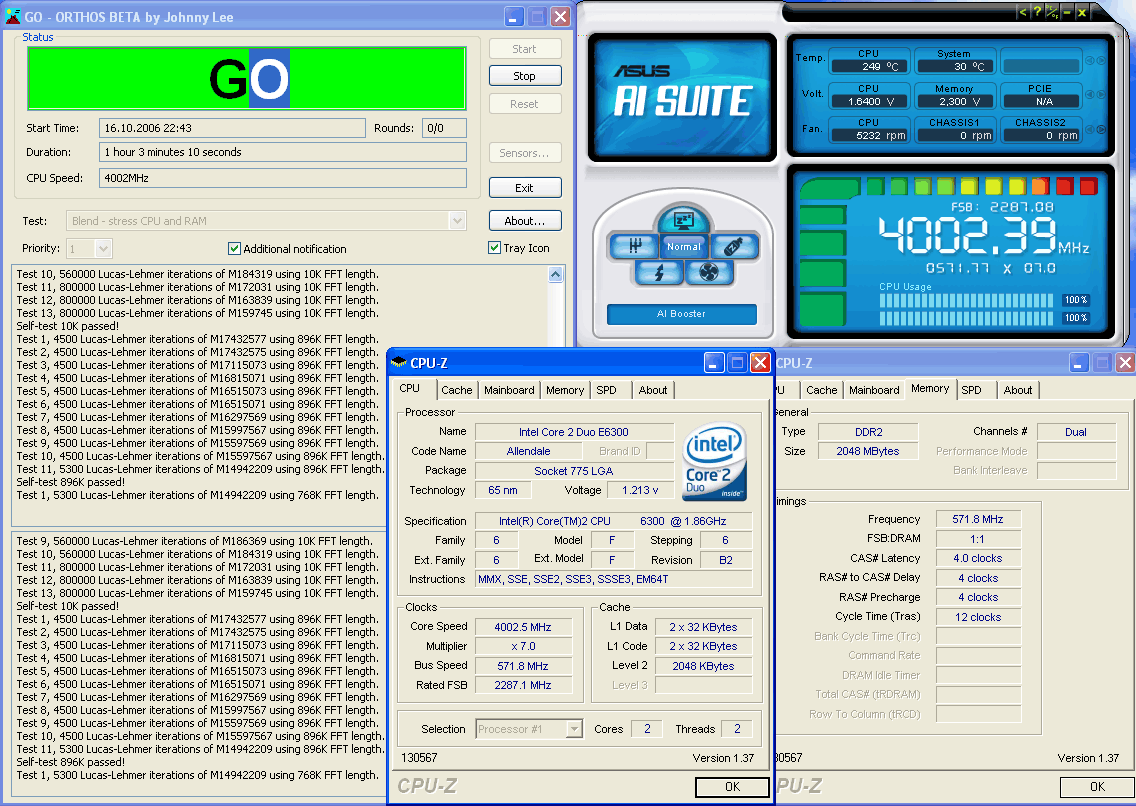
Task: Select the CPU tab in front CPU-Z
Action: click(409, 389)
